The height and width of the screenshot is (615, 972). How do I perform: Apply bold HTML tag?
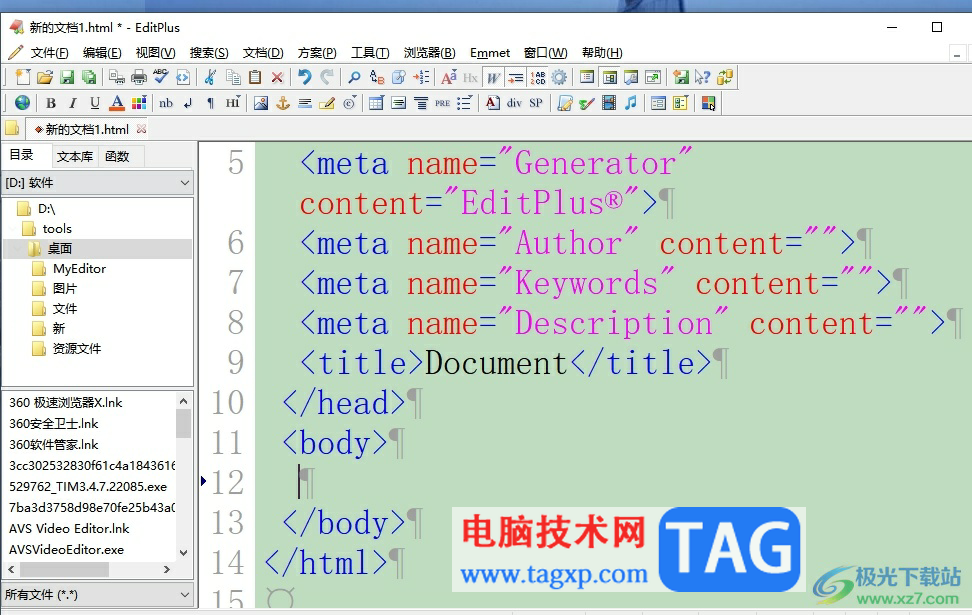tap(51, 103)
